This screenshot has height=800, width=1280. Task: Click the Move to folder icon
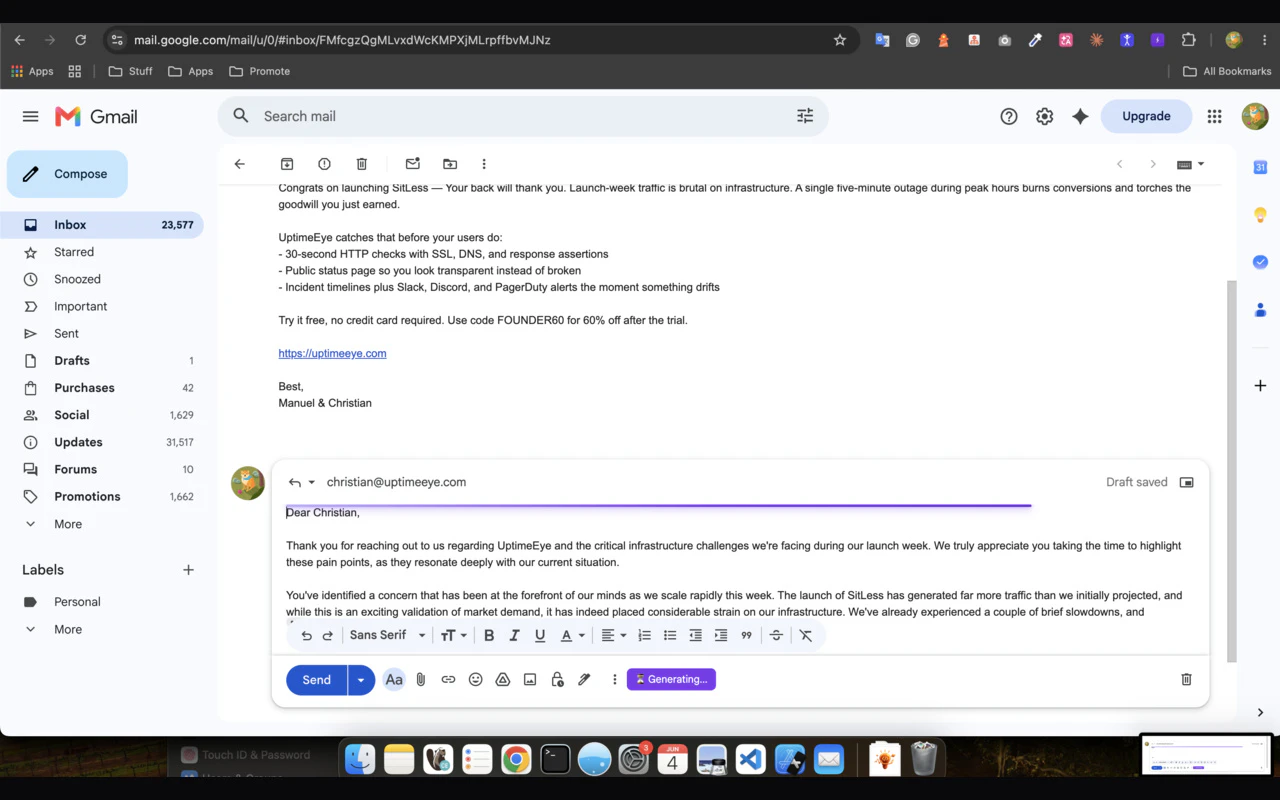click(450, 164)
